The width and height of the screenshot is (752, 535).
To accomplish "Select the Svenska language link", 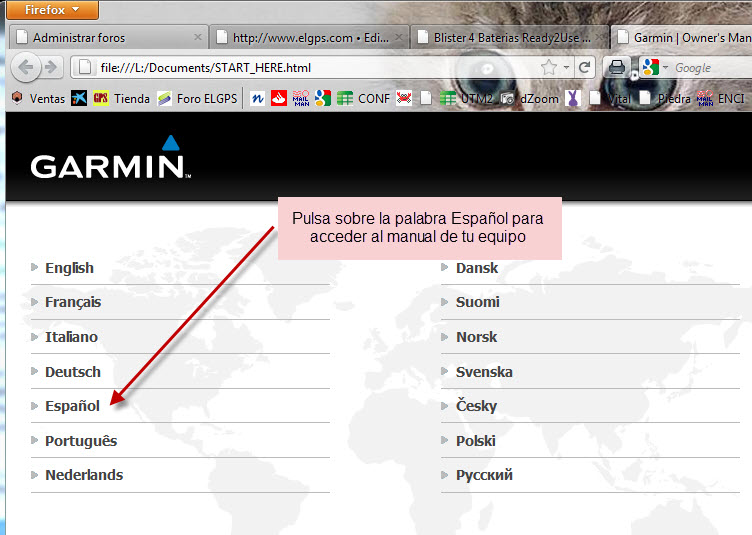I will tap(484, 372).
